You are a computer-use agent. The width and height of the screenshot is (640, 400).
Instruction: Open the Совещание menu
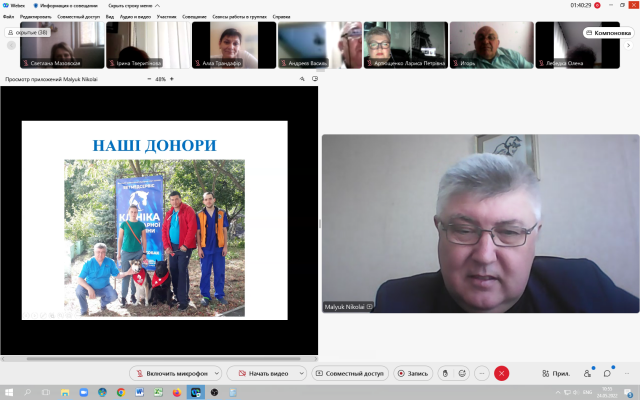coord(194,17)
